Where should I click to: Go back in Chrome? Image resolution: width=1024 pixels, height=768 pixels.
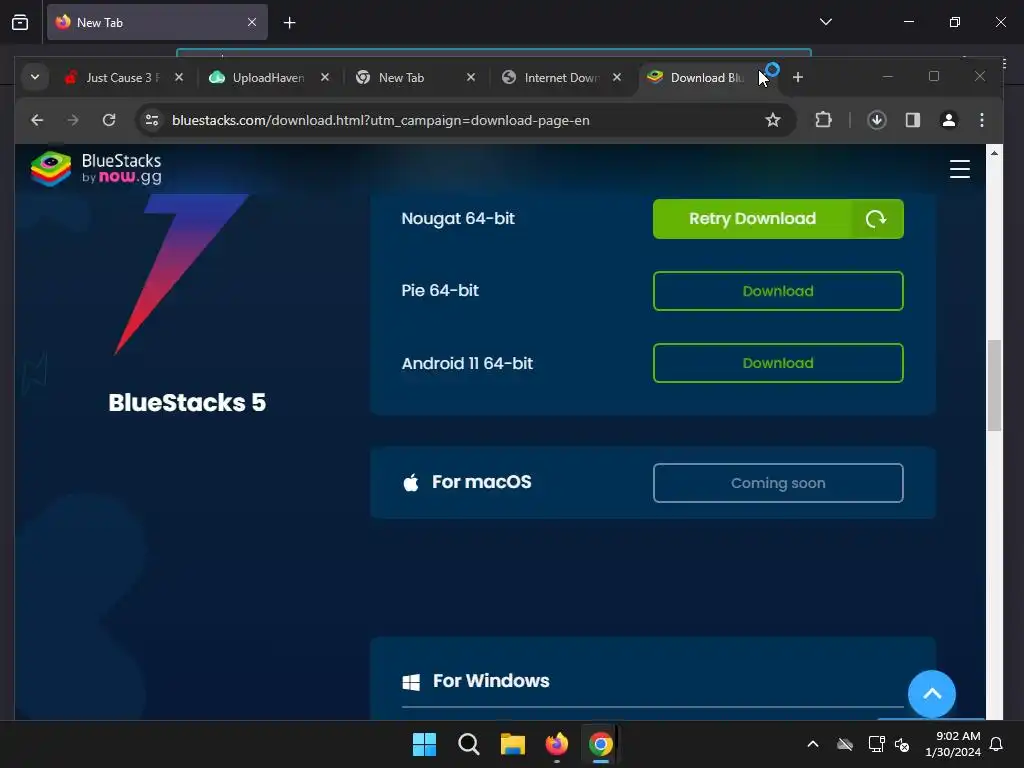tap(37, 120)
